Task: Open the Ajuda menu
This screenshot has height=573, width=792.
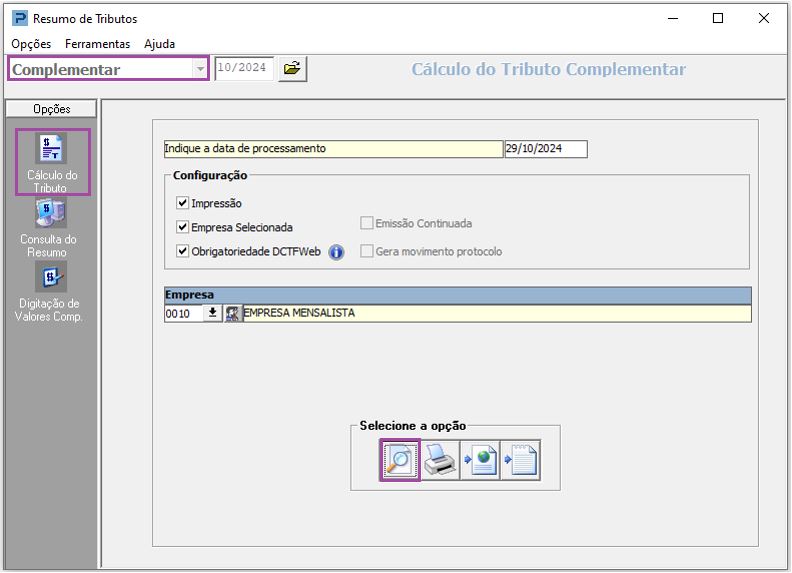Action: coord(160,44)
